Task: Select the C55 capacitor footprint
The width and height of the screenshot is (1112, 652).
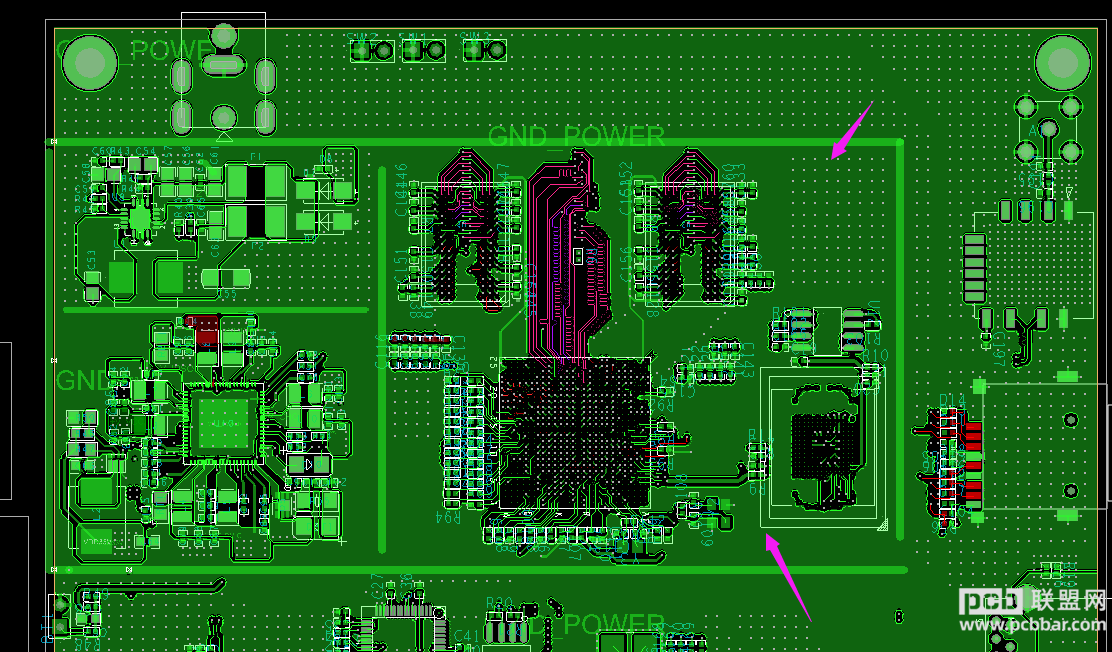Action: pyautogui.click(x=226, y=279)
